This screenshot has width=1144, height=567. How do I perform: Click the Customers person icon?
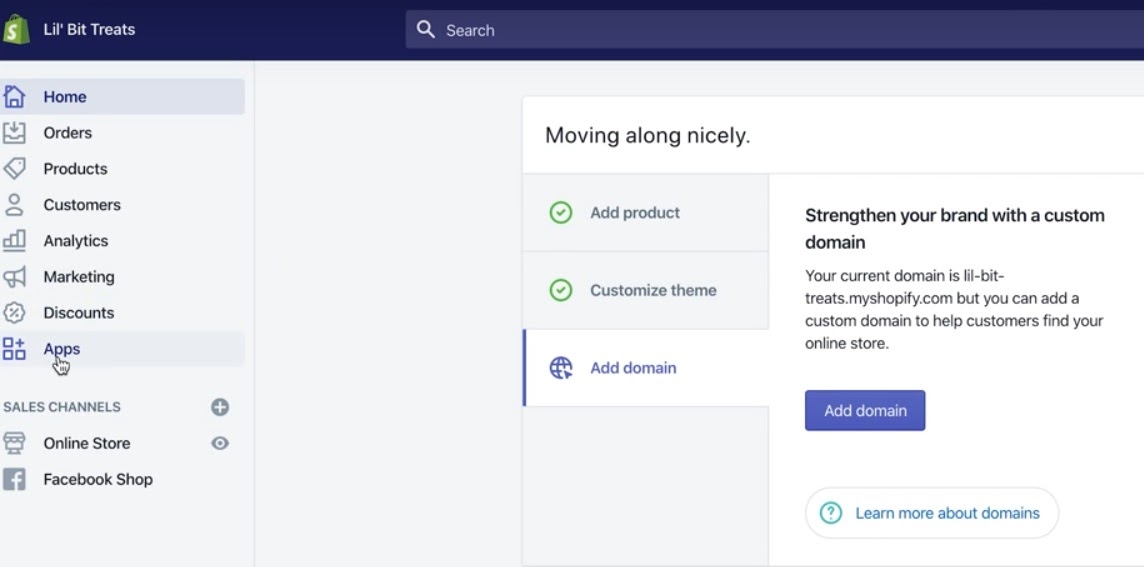pyautogui.click(x=14, y=205)
